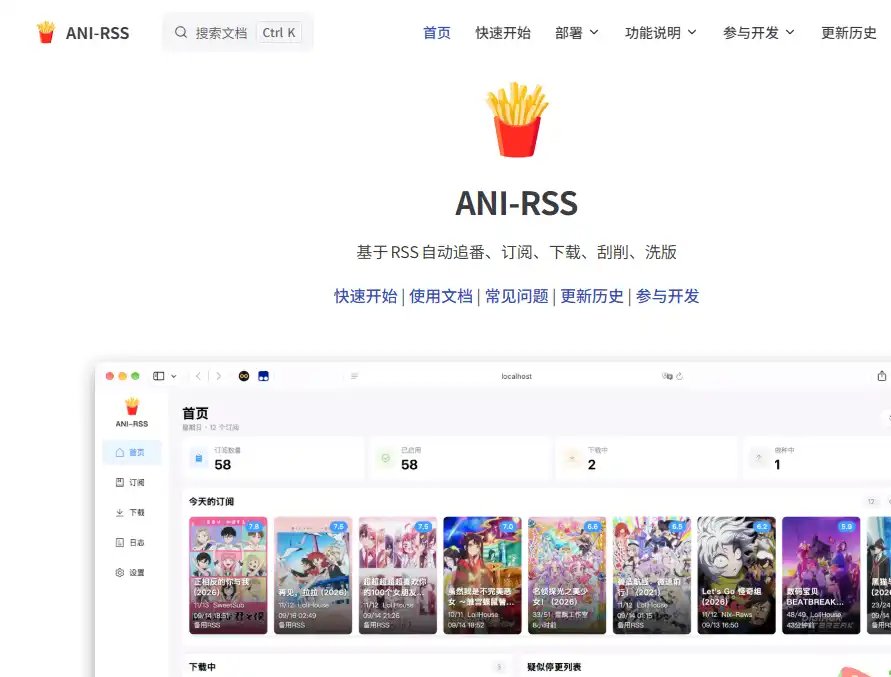Select 下载 item in preview sidebar
The width and height of the screenshot is (891, 677).
tap(132, 512)
